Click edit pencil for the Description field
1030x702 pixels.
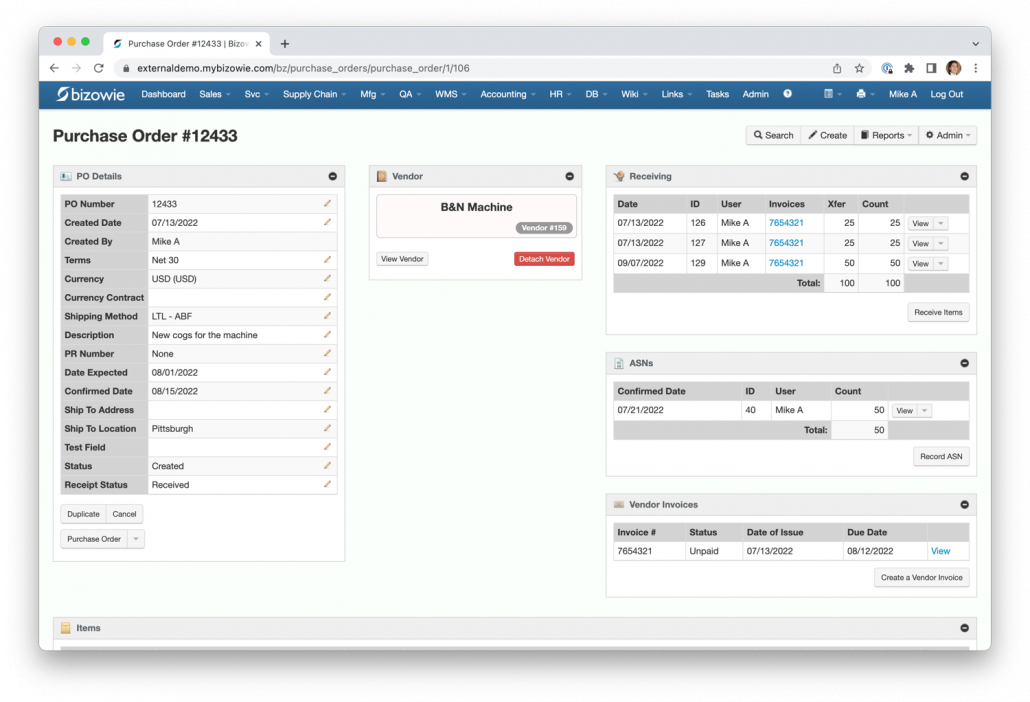click(x=327, y=335)
